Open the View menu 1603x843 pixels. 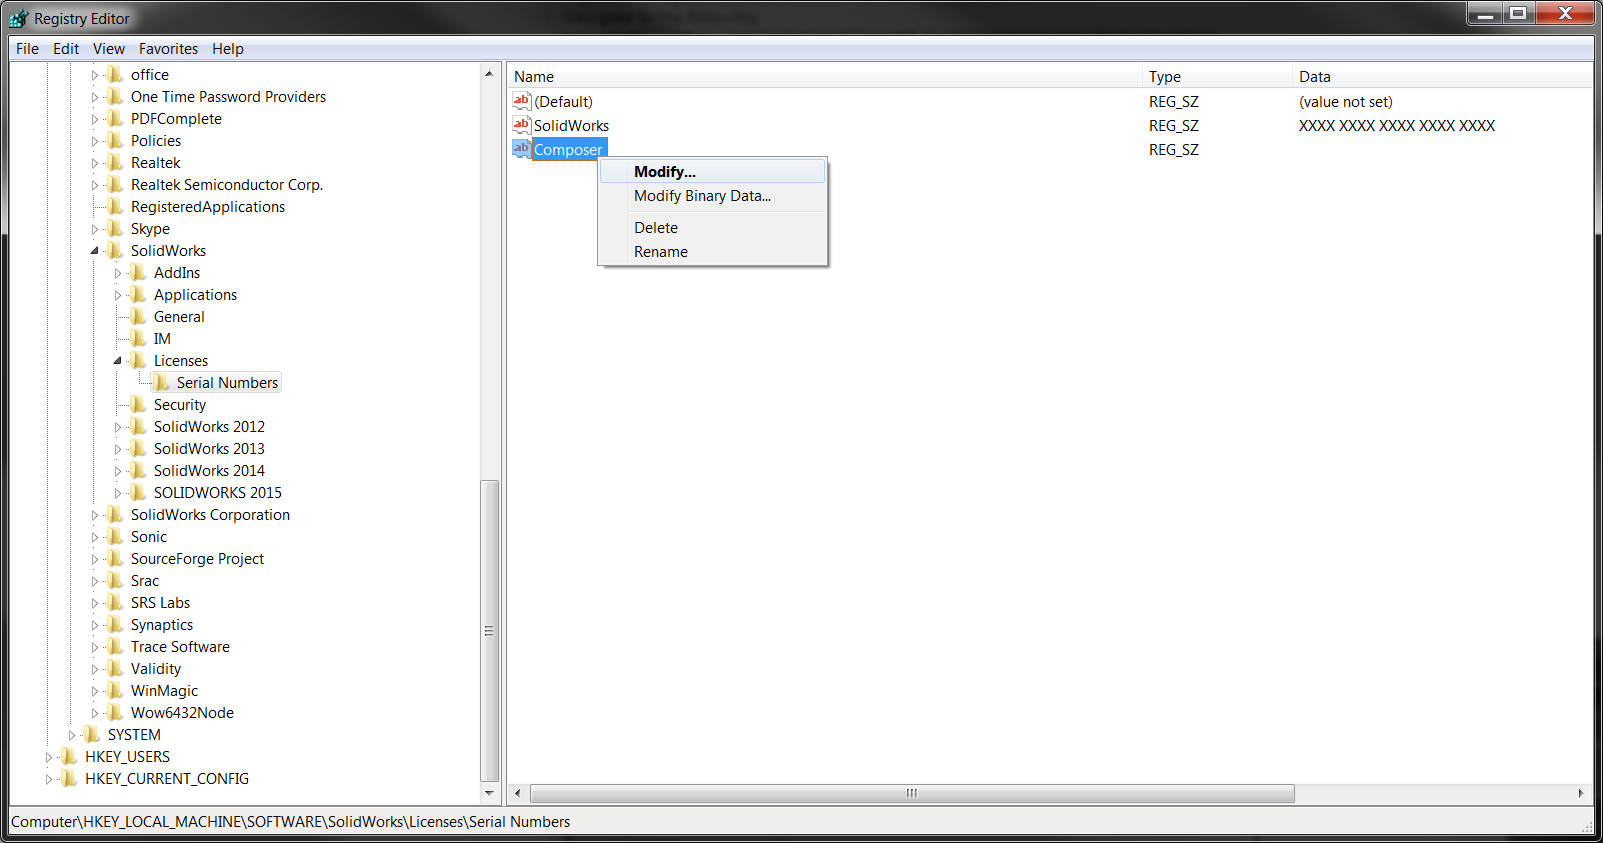(109, 49)
